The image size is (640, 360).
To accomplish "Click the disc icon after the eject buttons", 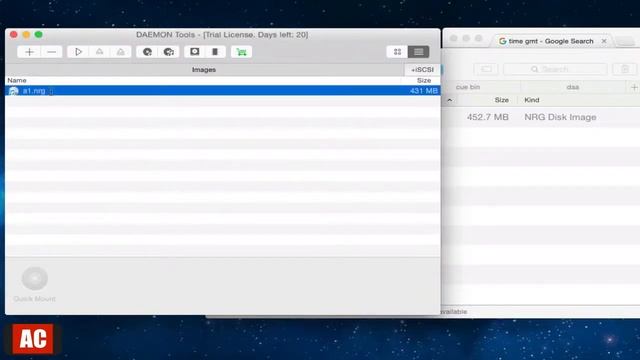I will (x=147, y=52).
